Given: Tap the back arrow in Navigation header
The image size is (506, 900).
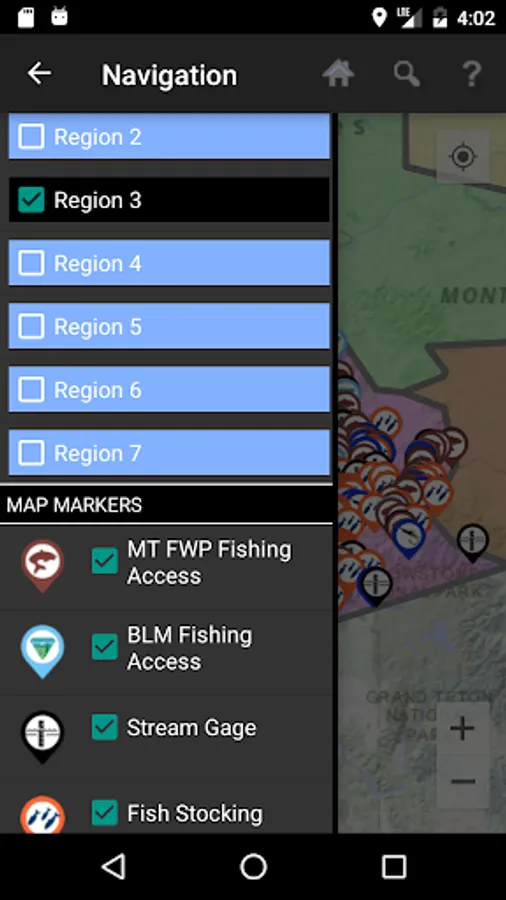Looking at the screenshot, I should tap(39, 73).
